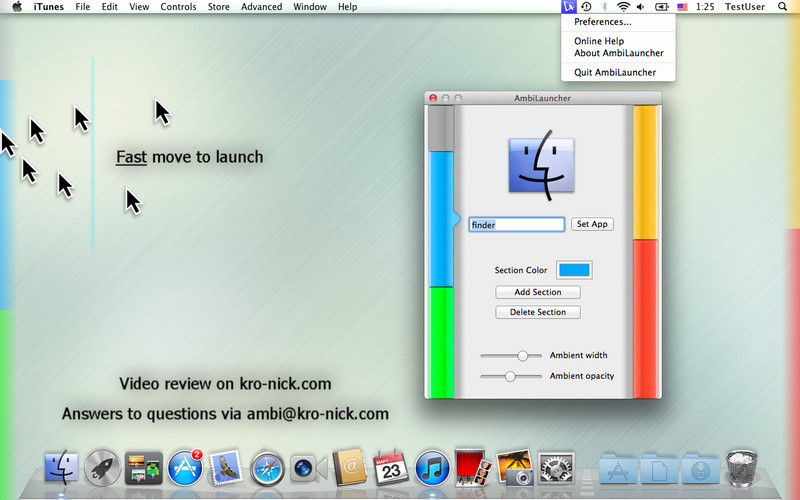
Task: Select the yellow section on right strip
Action: pos(645,172)
